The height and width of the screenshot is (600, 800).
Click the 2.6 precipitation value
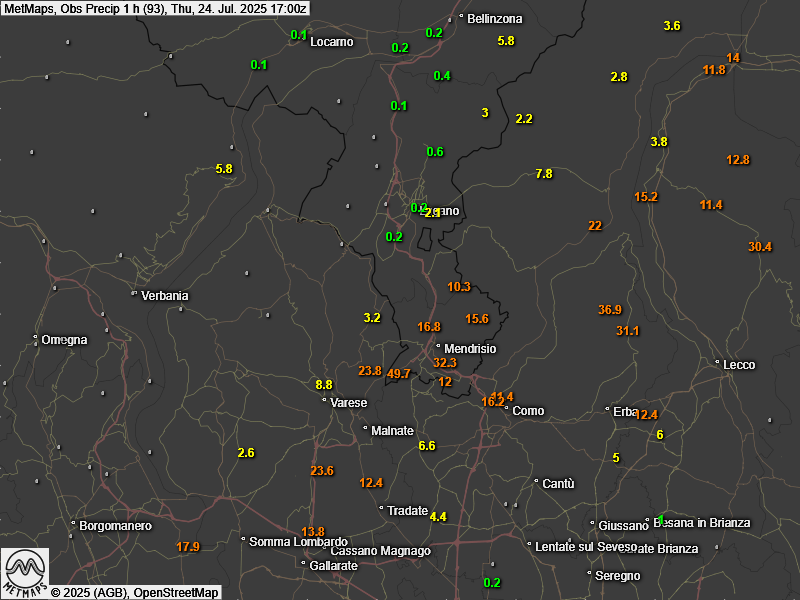tap(246, 453)
